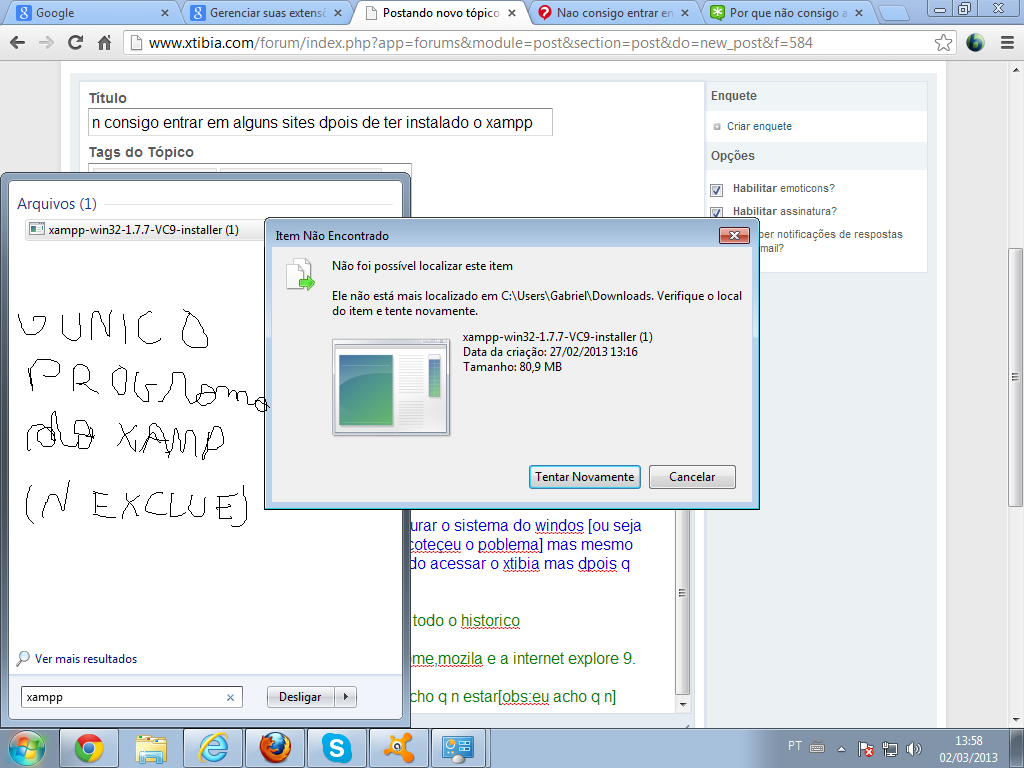Image resolution: width=1024 pixels, height=768 pixels.
Task: Click the taskbar clock 13:58
Action: tap(968, 741)
